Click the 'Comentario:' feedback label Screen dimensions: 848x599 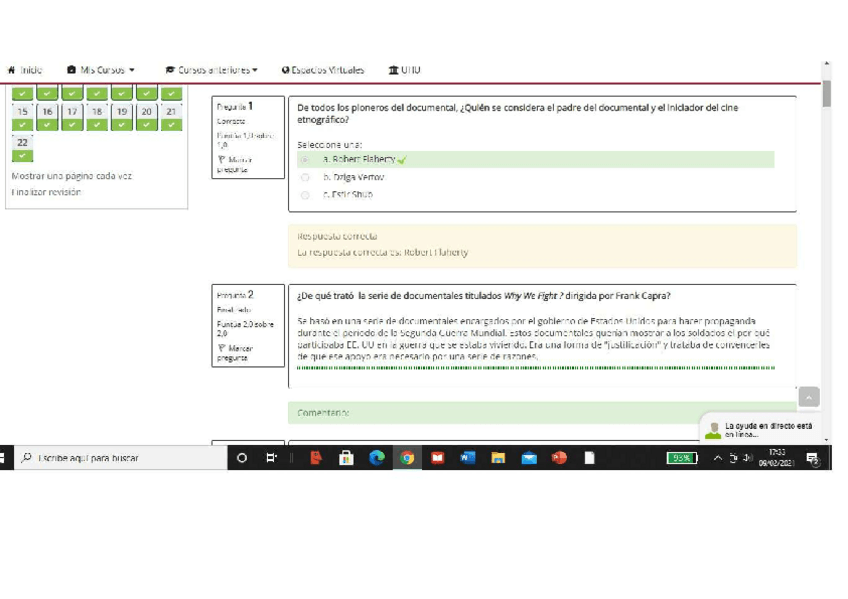point(323,413)
